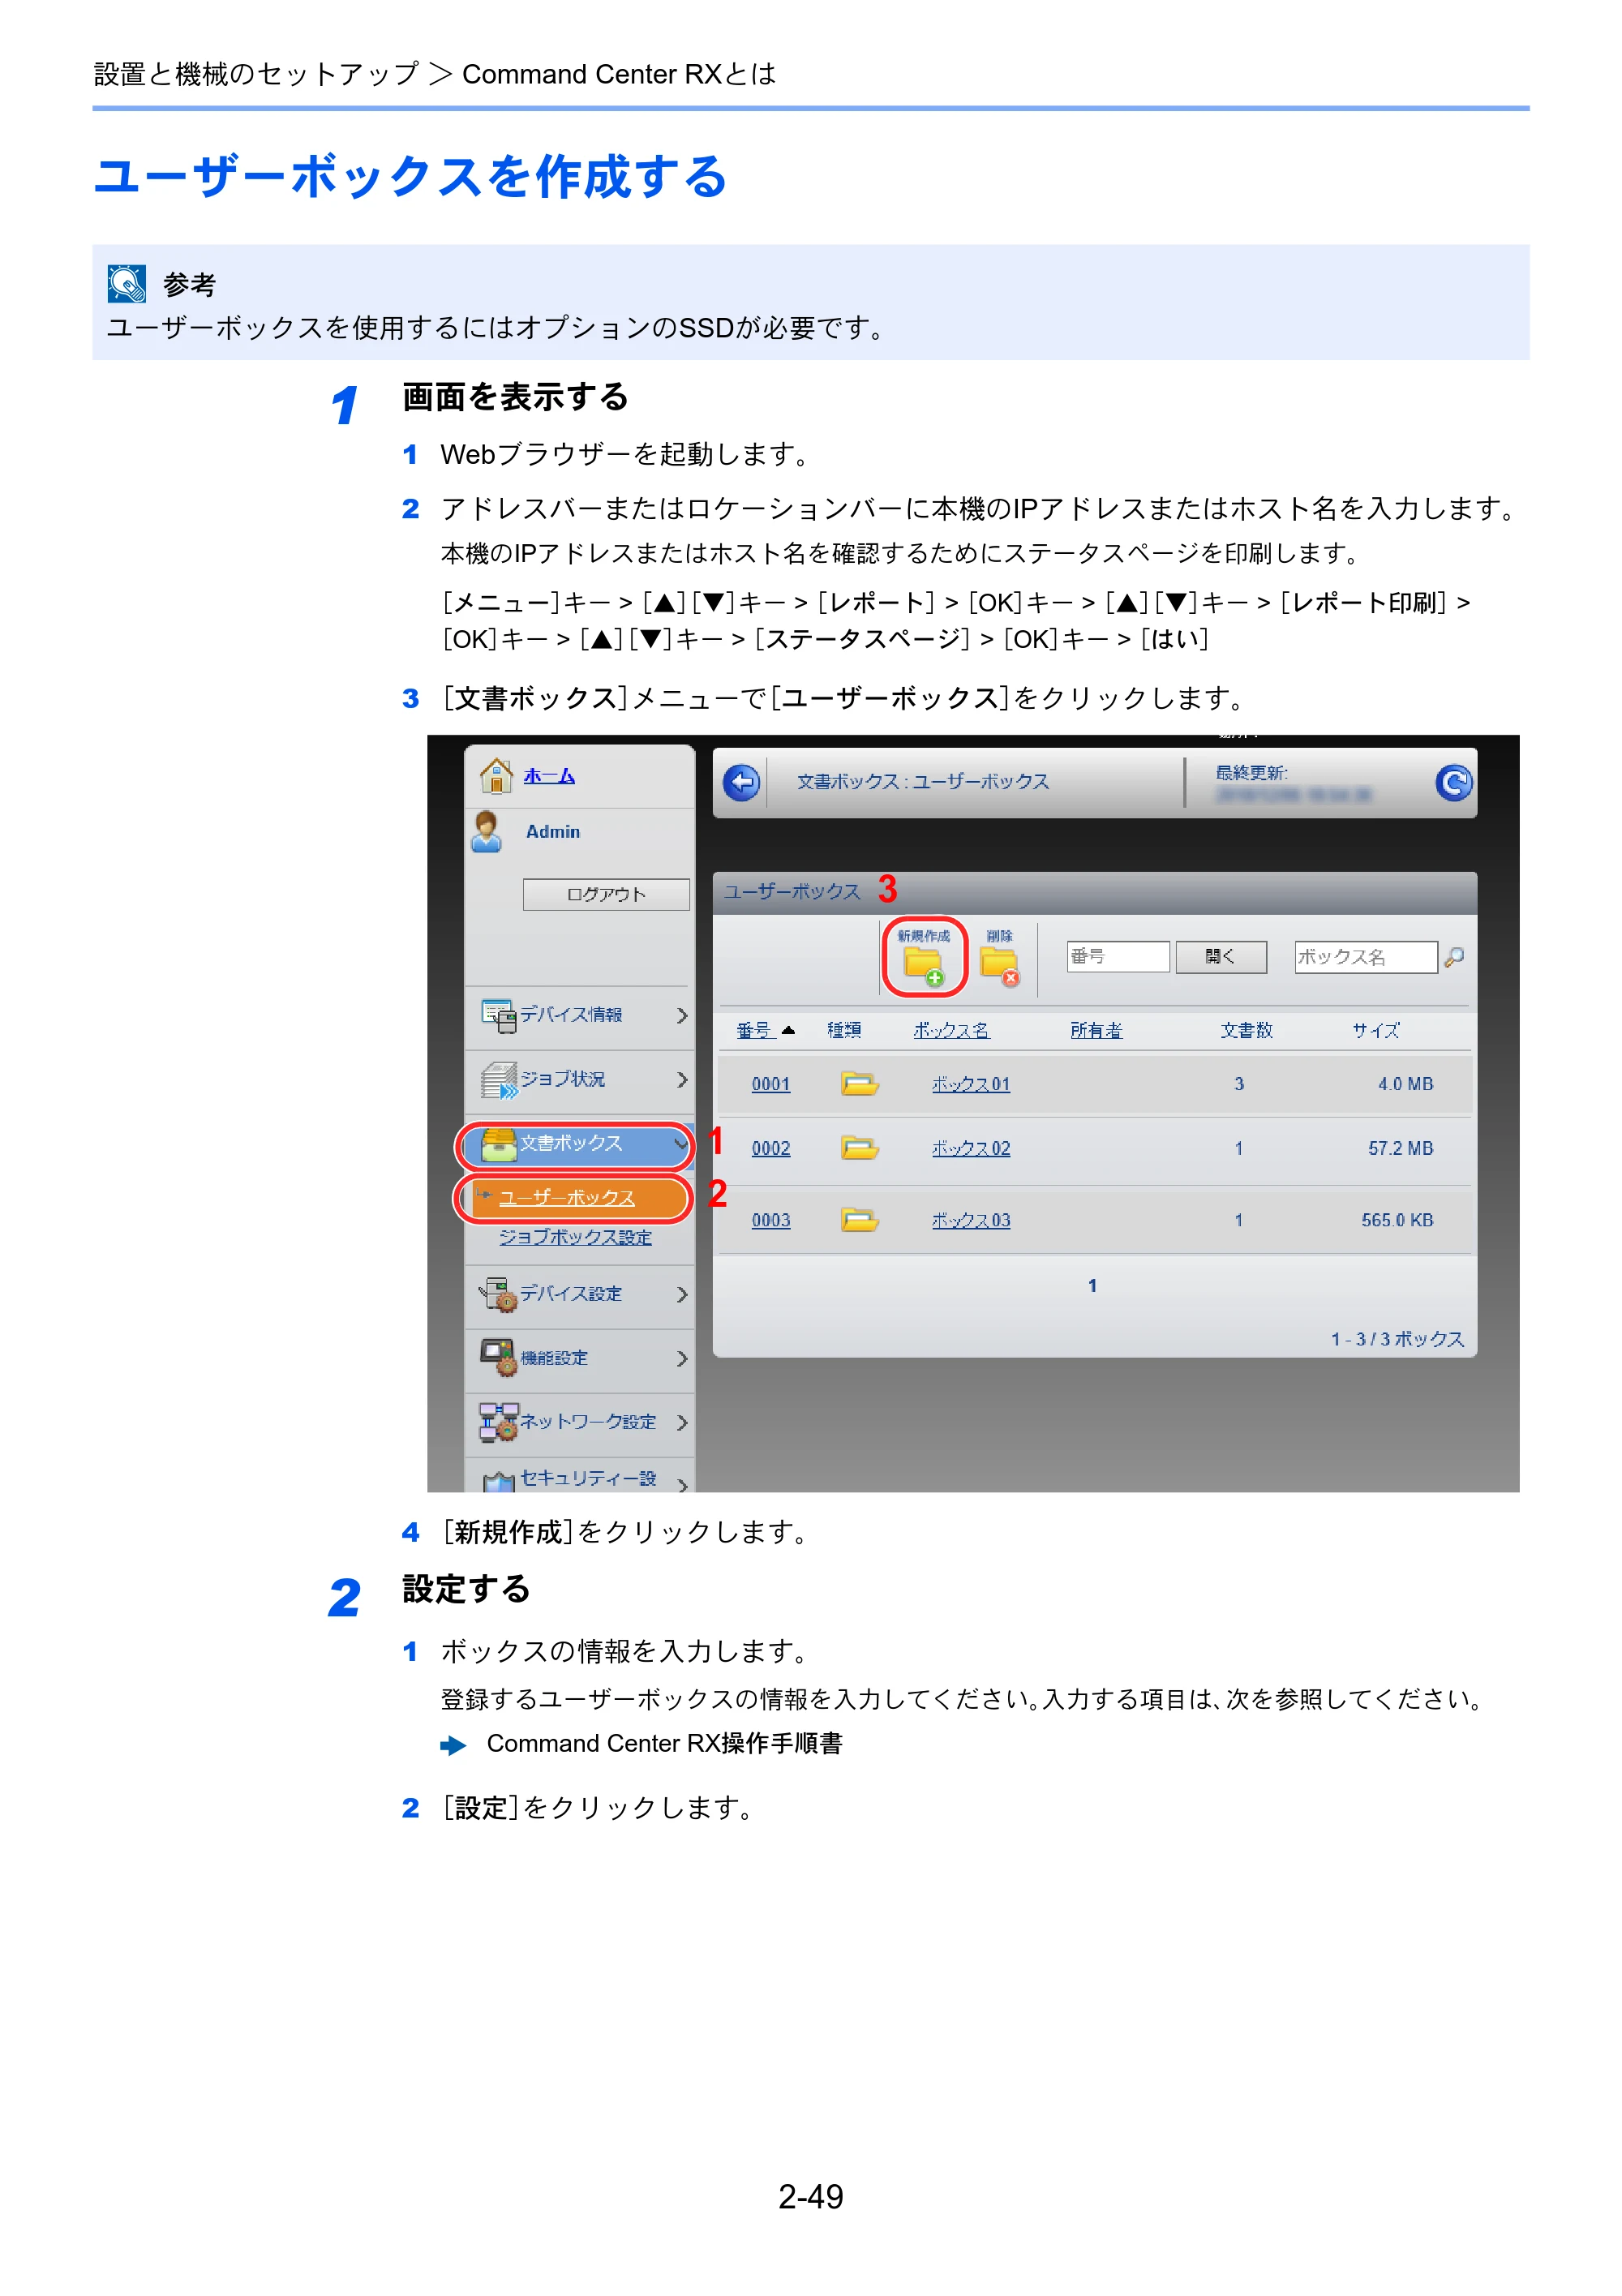Screen dimensions: 1622x2296
Task: Click the 開く button
Action: 1221,957
